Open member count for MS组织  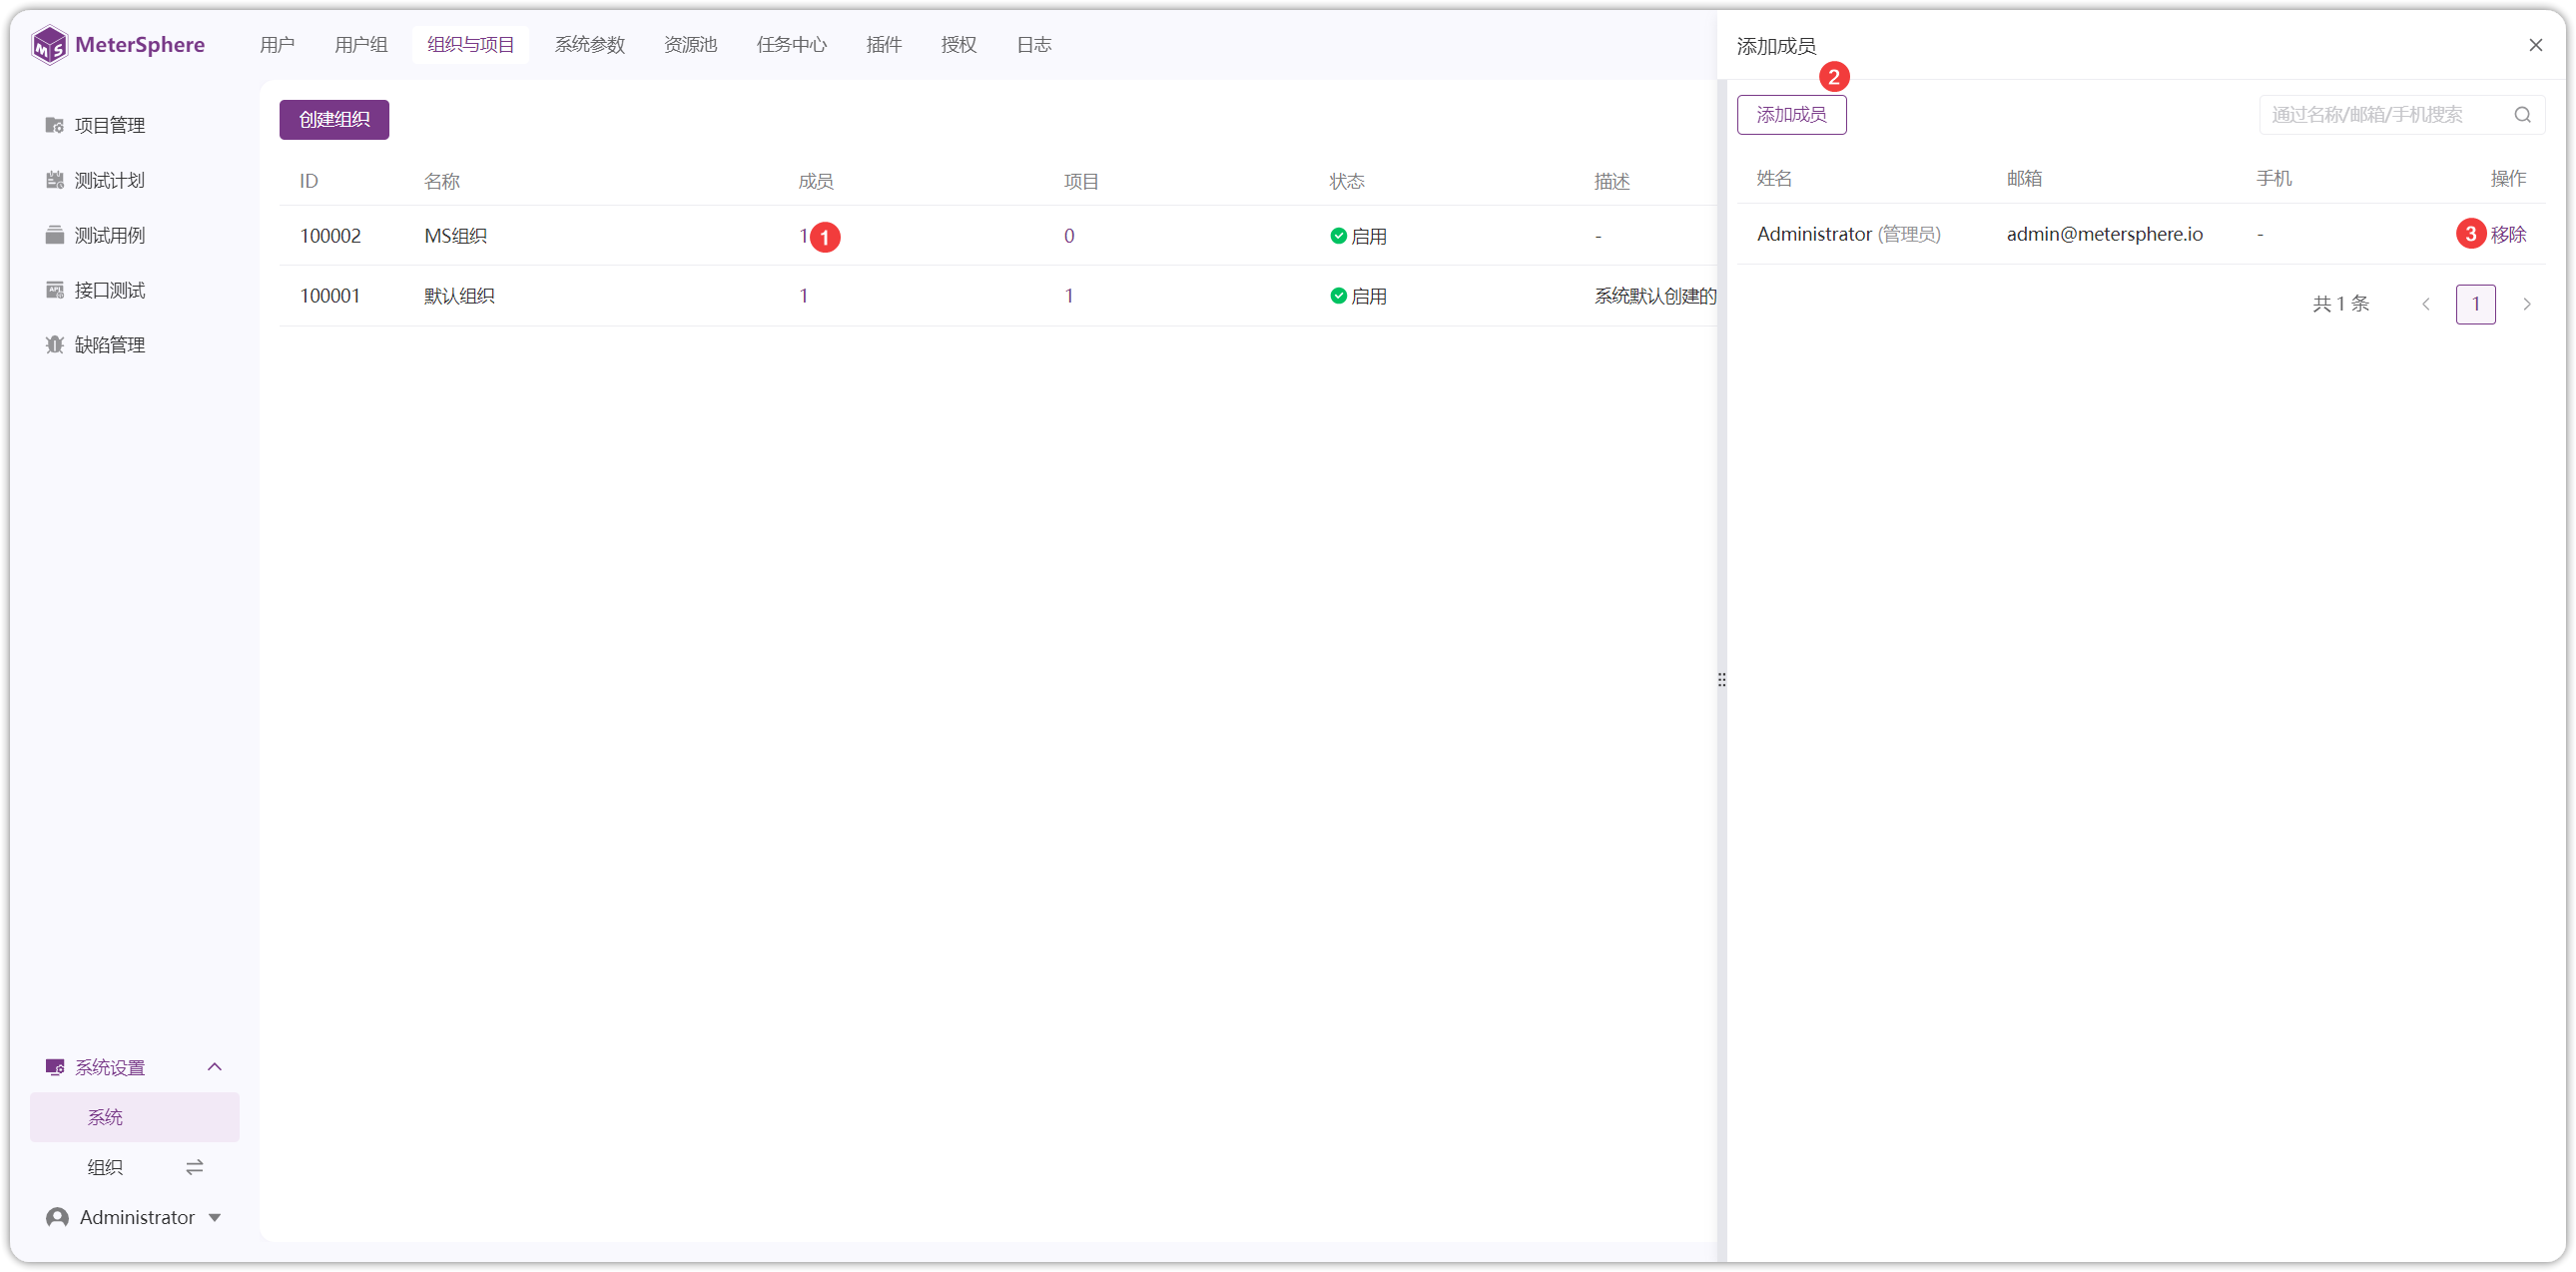click(803, 236)
